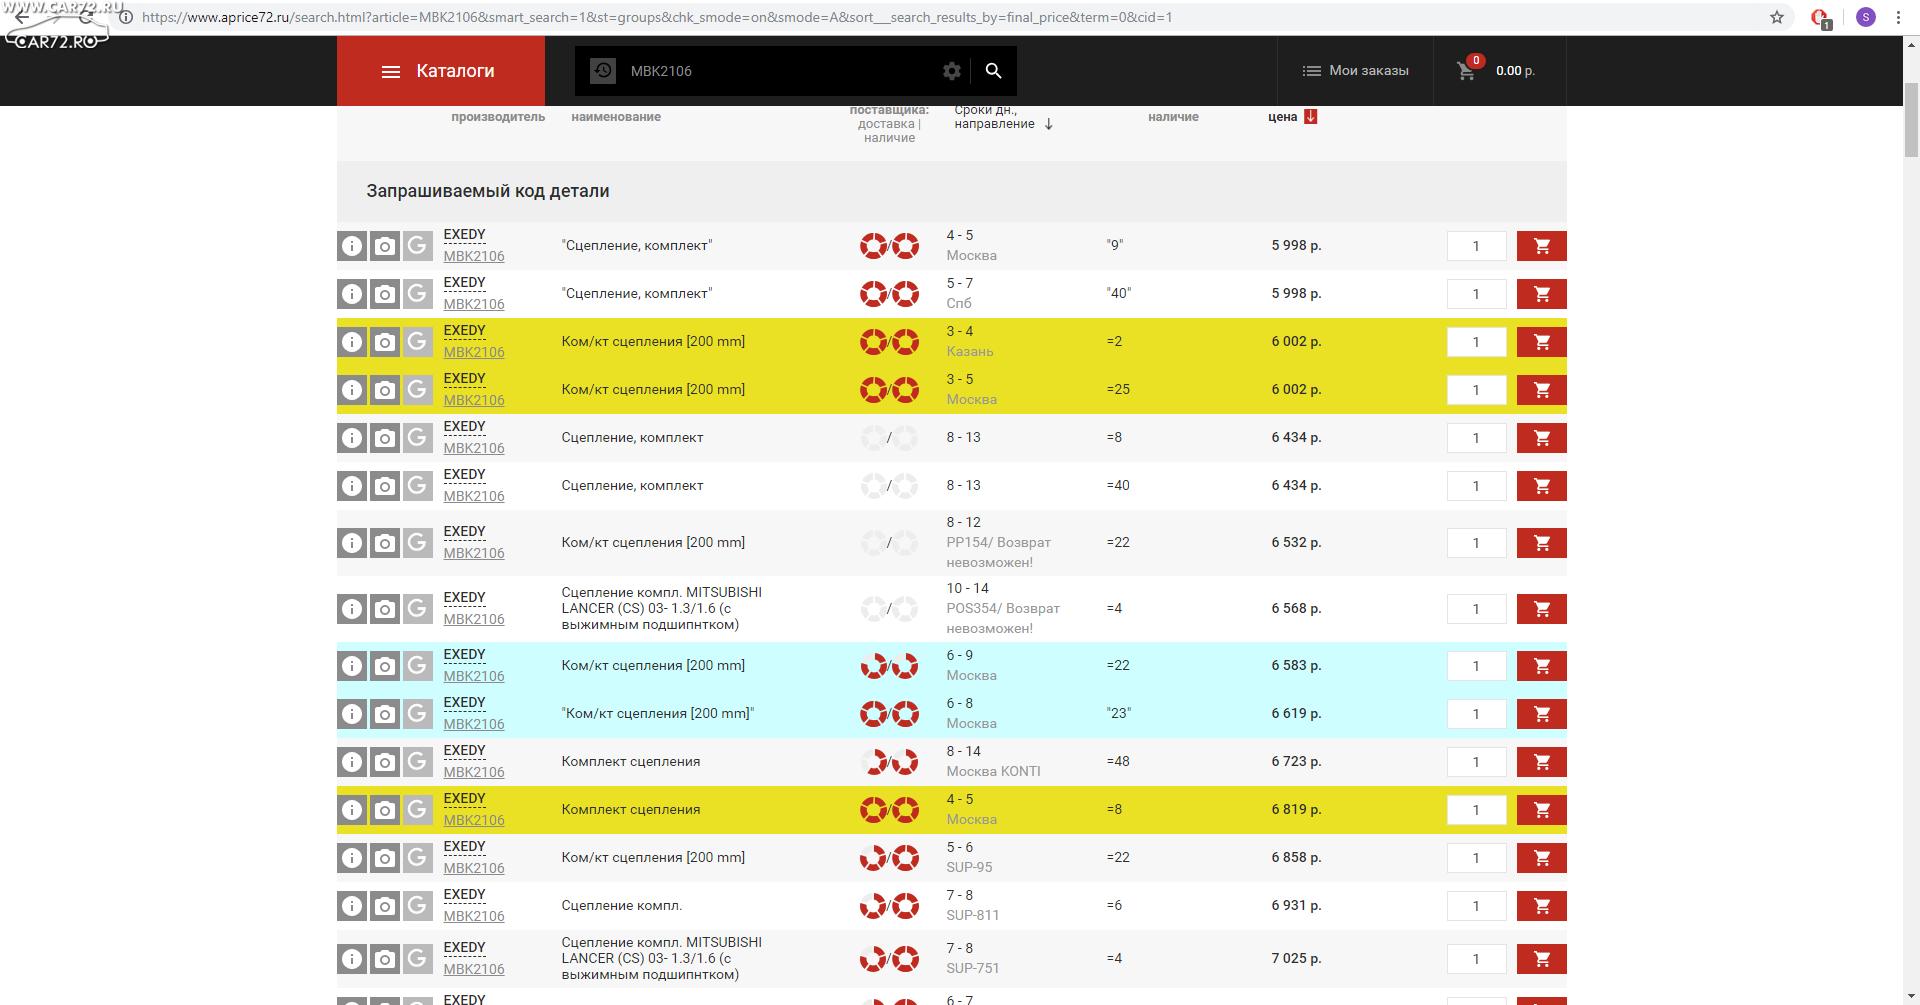Screen dimensions: 1920x1005
Task: Click Запрашиваемый код детали heading
Action: coord(488,191)
